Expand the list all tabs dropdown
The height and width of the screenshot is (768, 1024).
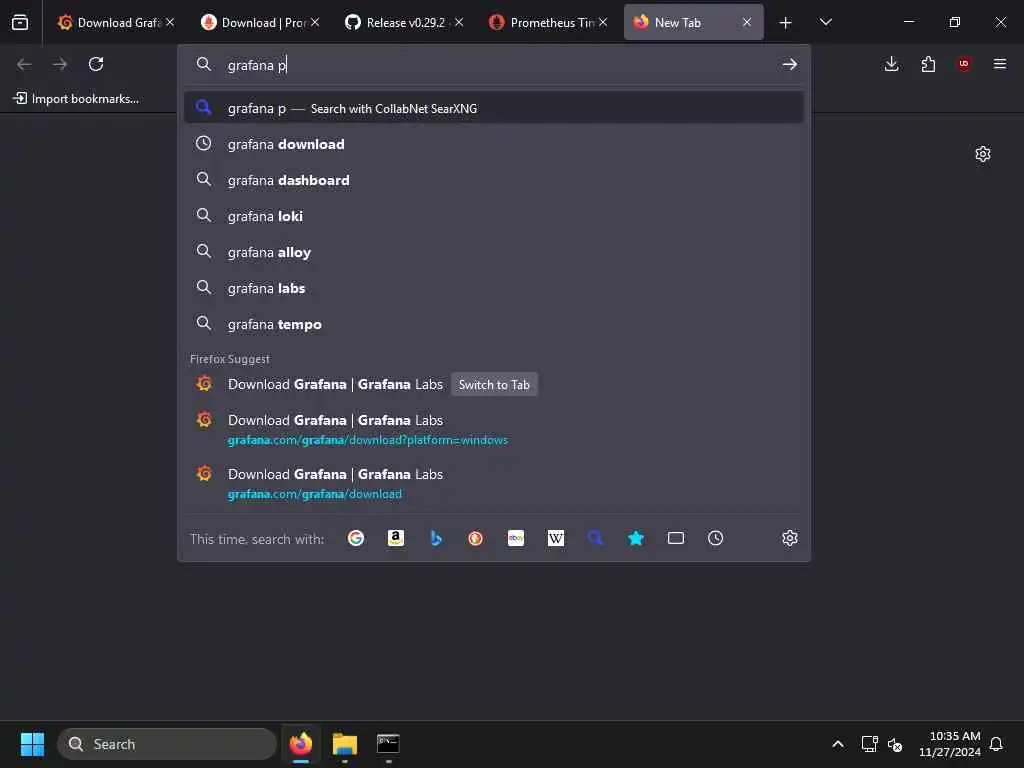[x=825, y=22]
